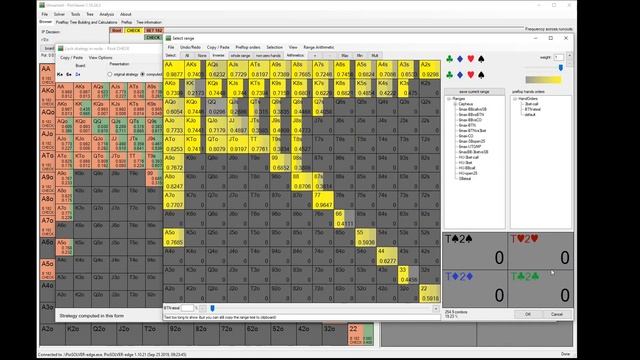The image size is (640, 360).
Task: Open the Selection menu
Action: pyautogui.click(x=274, y=47)
